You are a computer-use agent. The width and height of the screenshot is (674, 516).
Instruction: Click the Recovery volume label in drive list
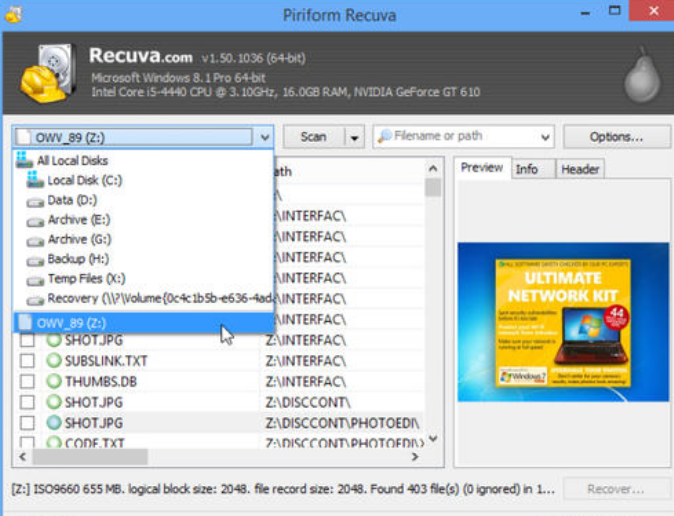[160, 298]
